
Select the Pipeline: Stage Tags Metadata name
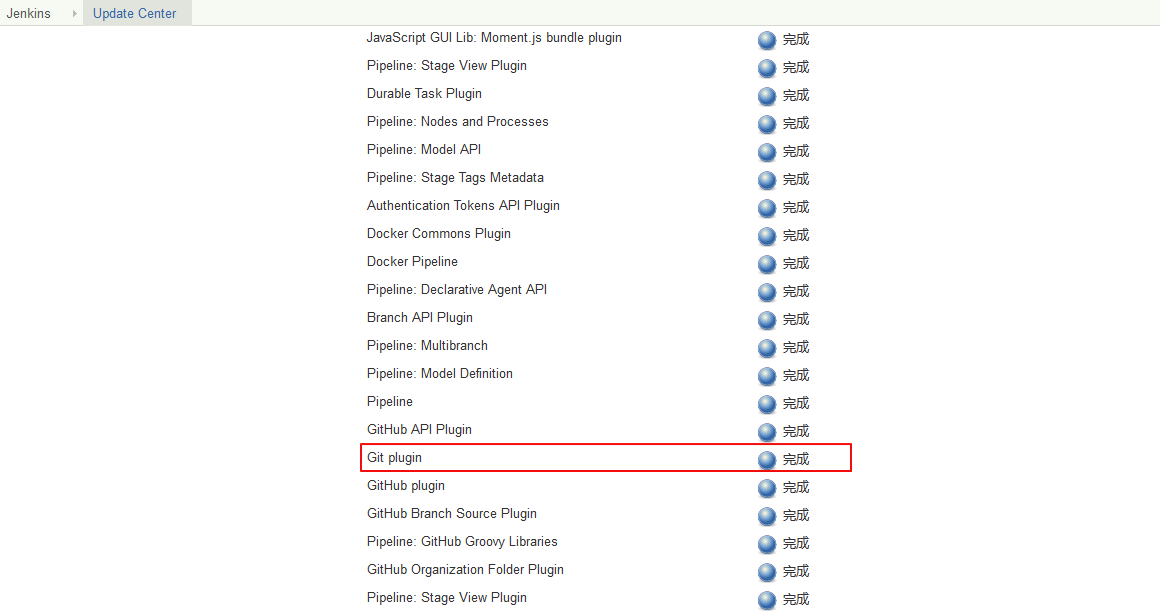(x=455, y=178)
